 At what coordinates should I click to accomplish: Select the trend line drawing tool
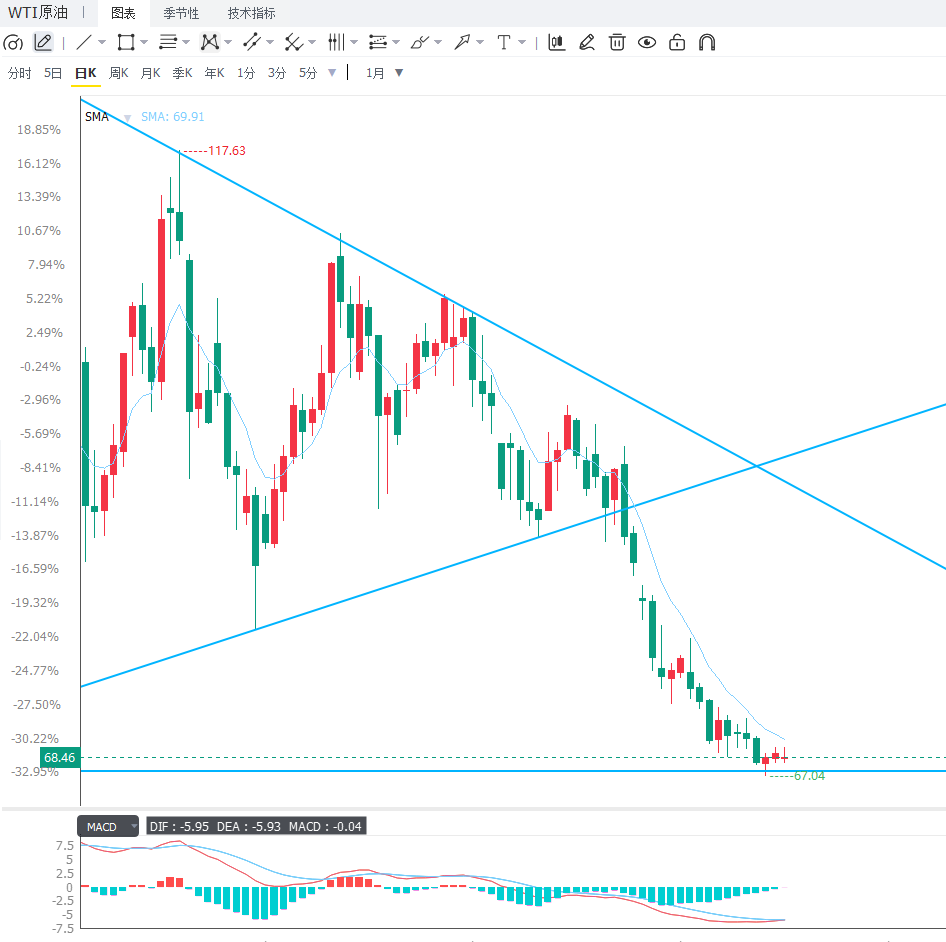(x=84, y=42)
